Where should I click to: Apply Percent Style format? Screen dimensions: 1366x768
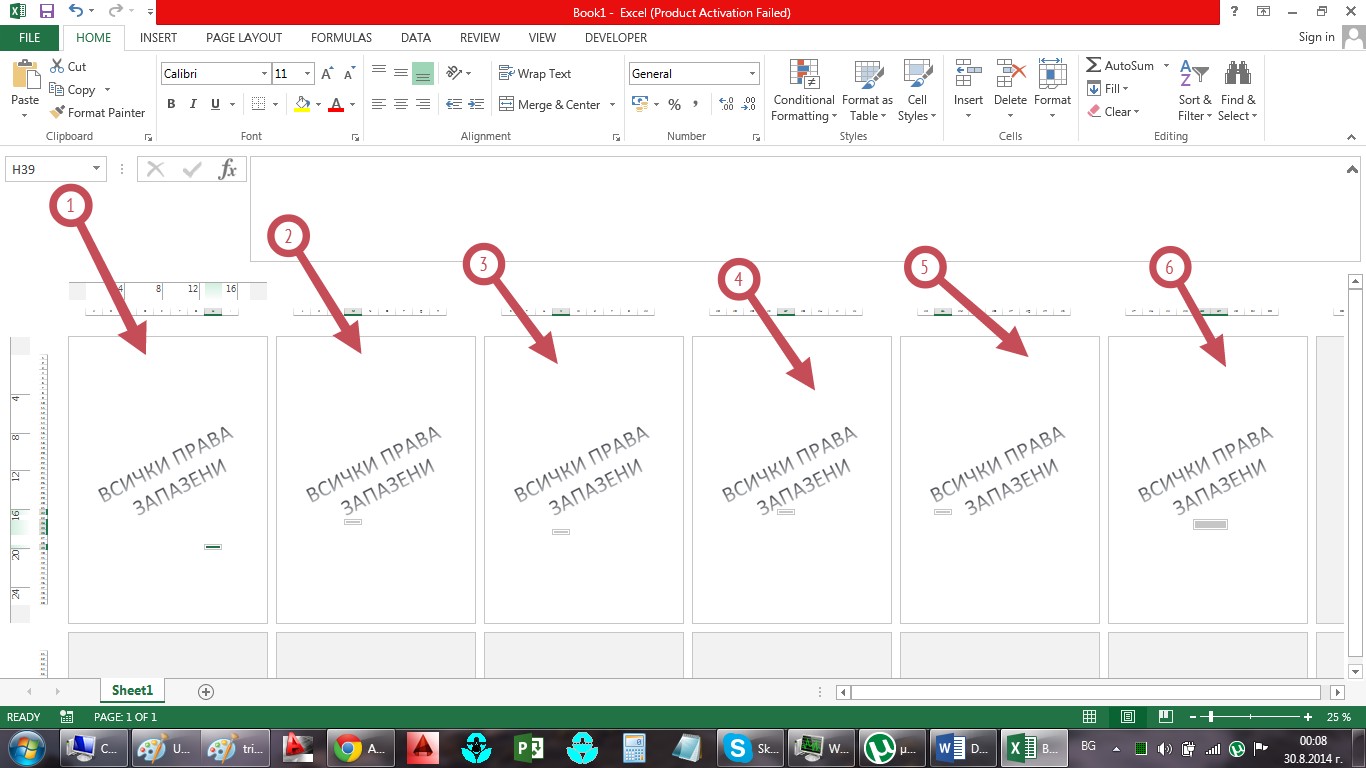pos(674,104)
